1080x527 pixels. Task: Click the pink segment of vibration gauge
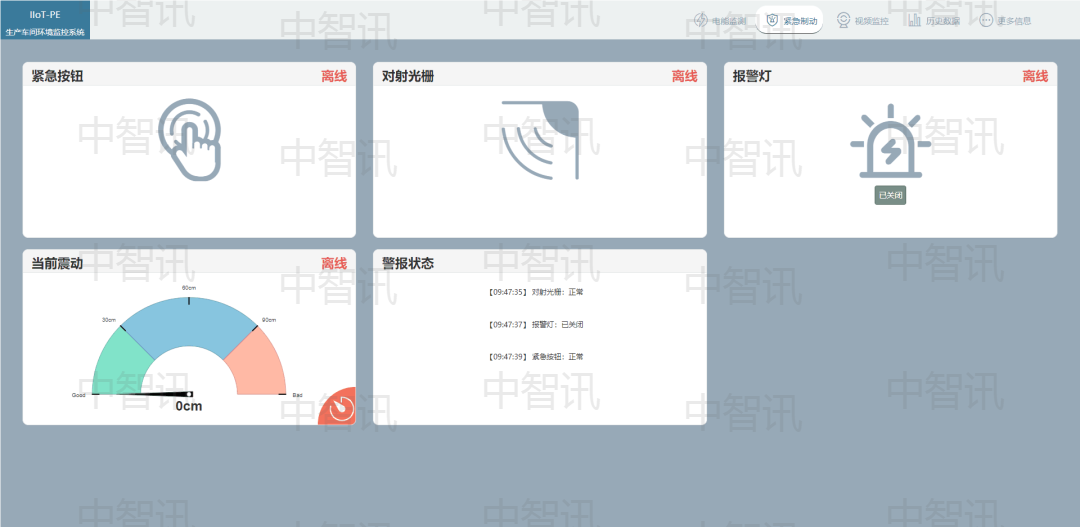256,362
